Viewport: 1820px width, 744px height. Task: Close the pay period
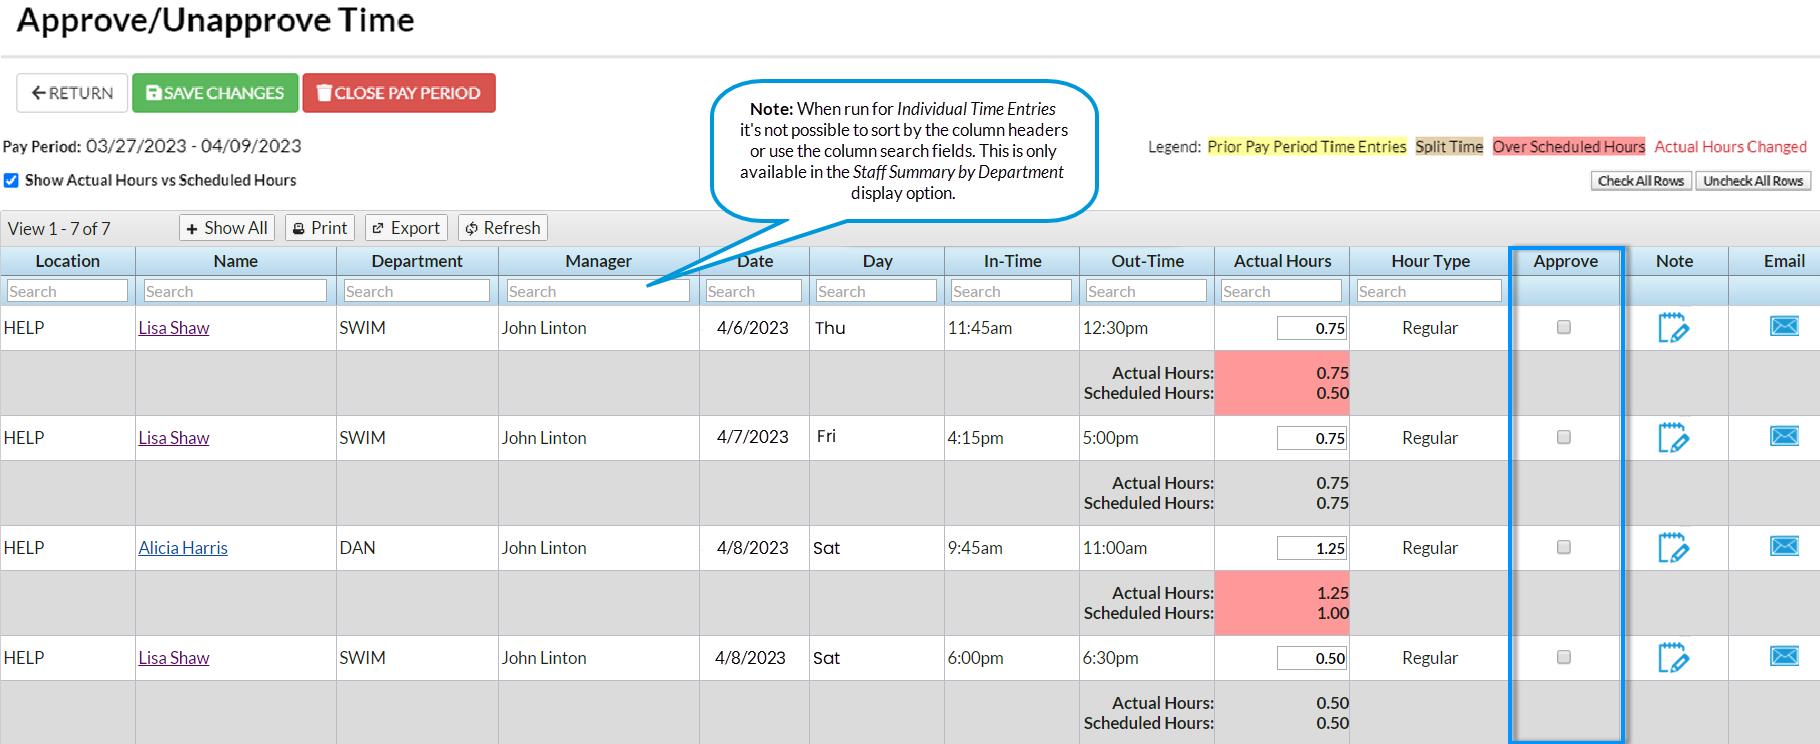(399, 93)
